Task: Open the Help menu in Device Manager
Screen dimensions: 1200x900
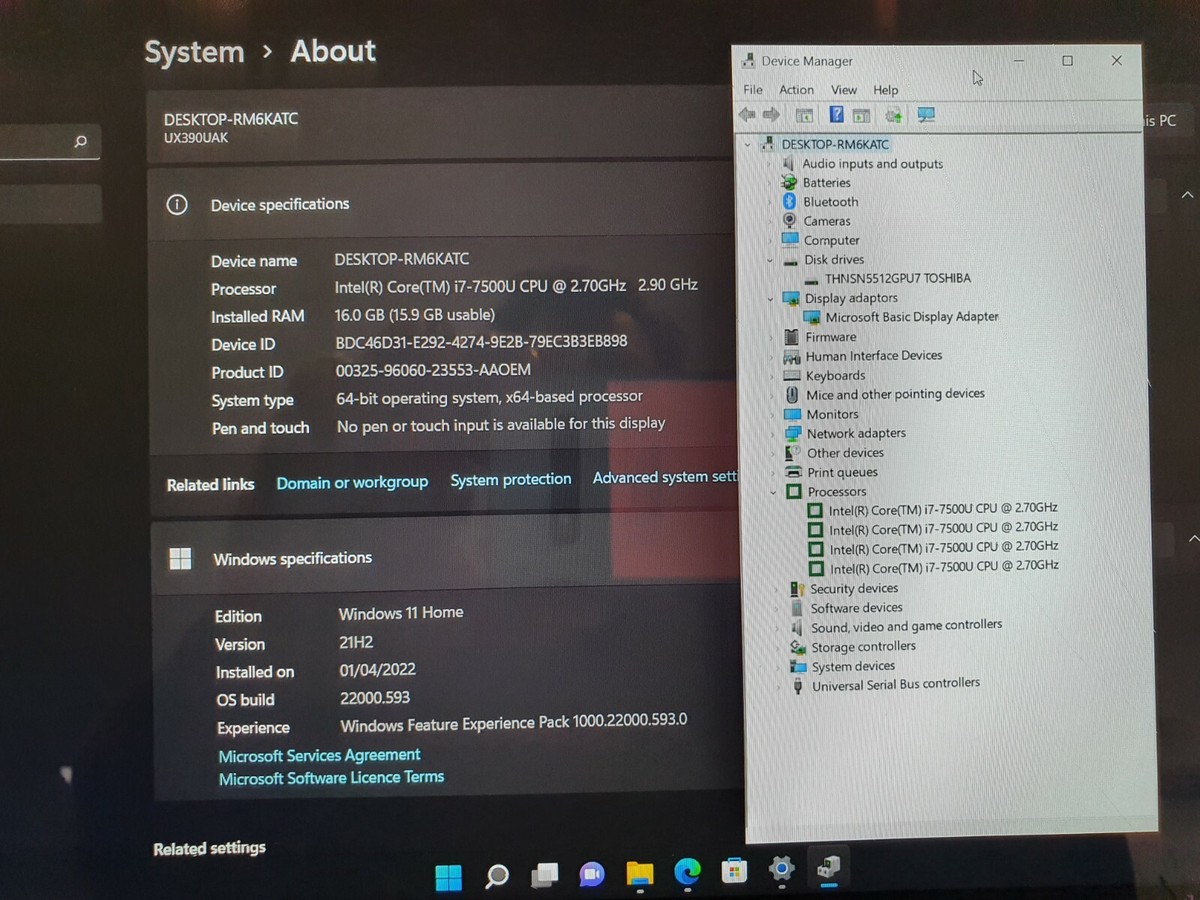Action: click(x=885, y=89)
